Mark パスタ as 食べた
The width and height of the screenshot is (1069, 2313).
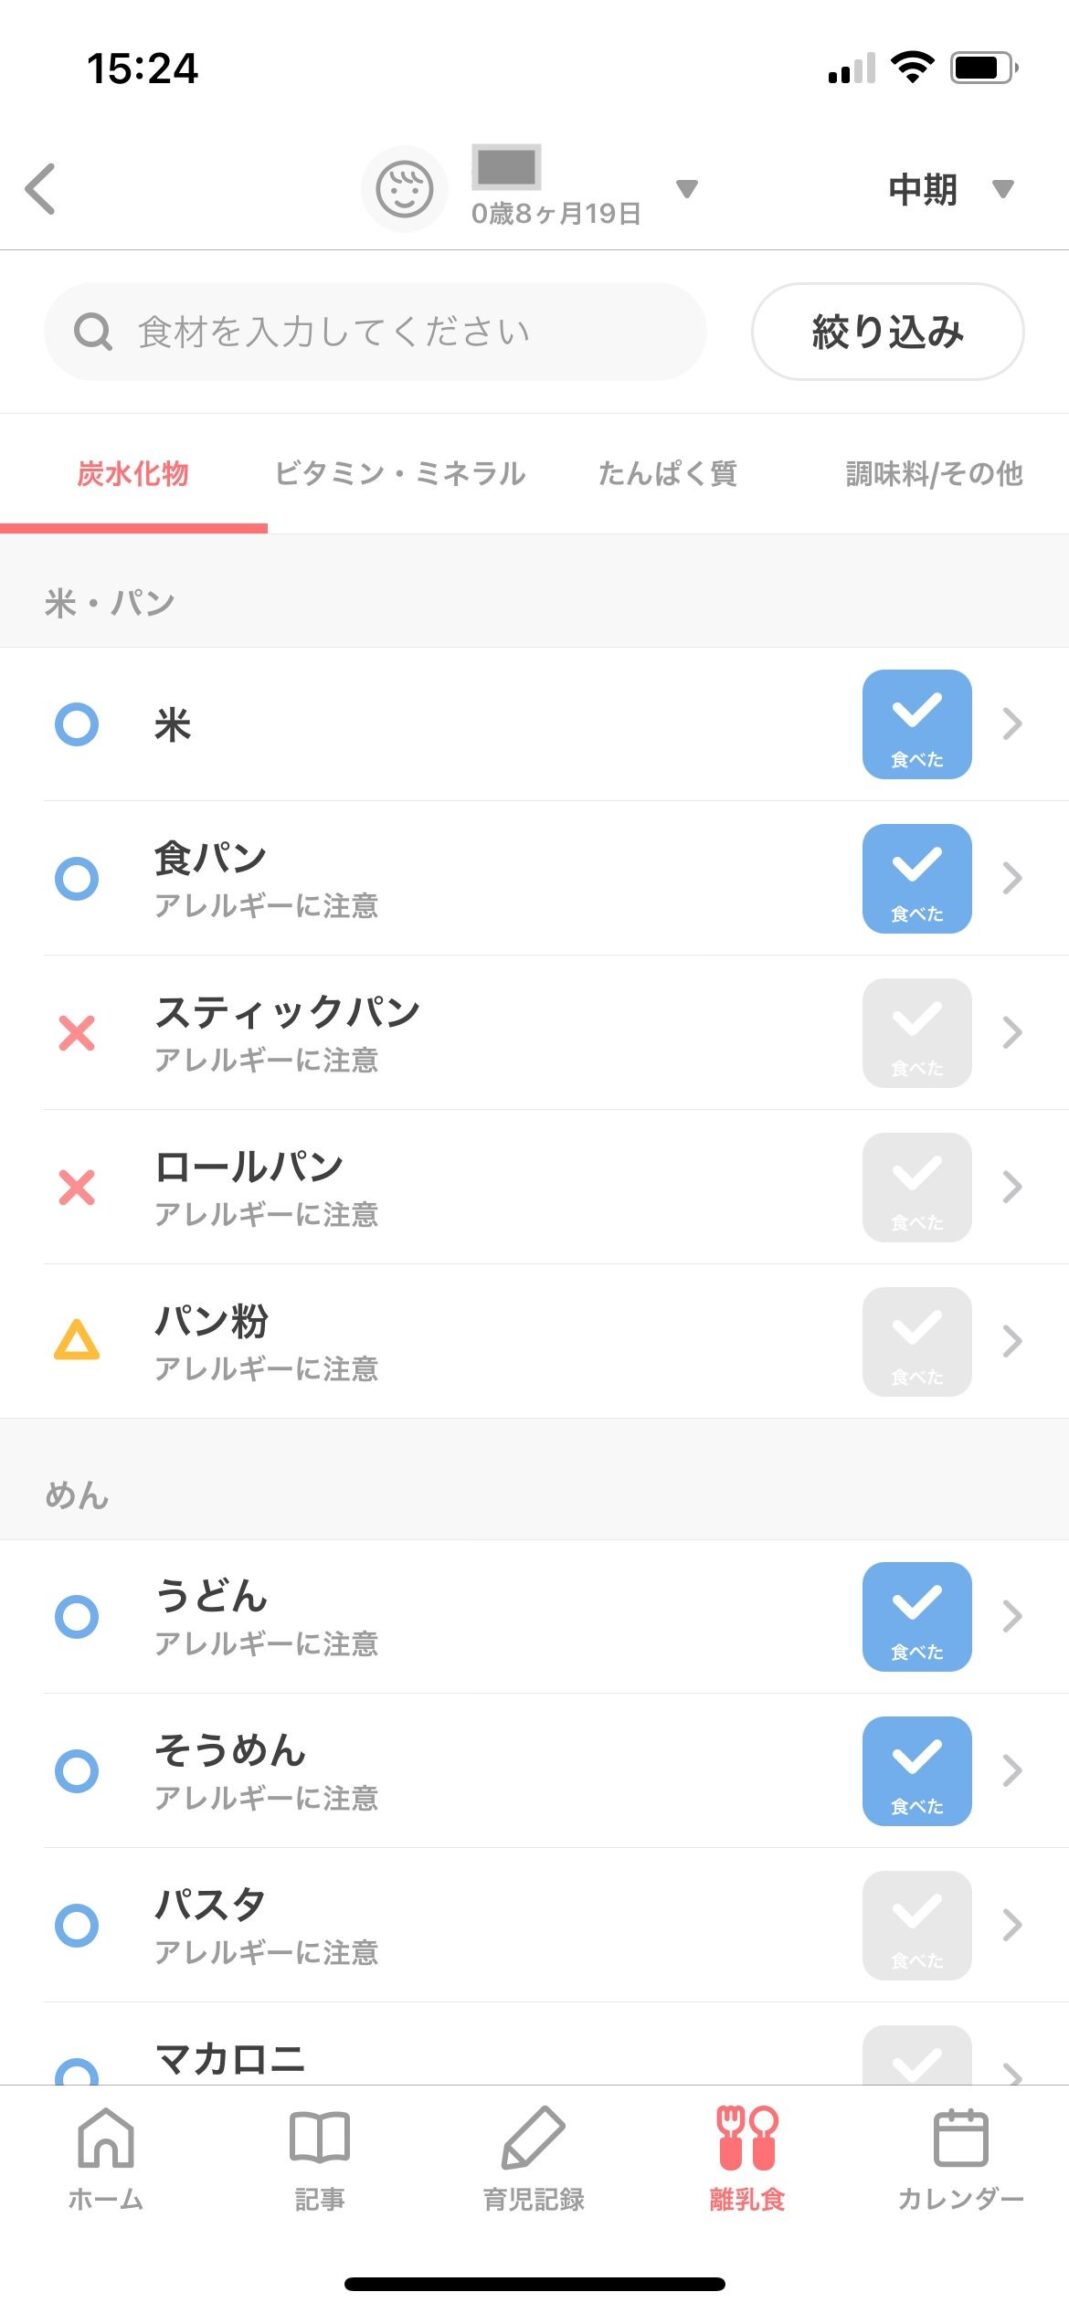pyautogui.click(x=916, y=1925)
